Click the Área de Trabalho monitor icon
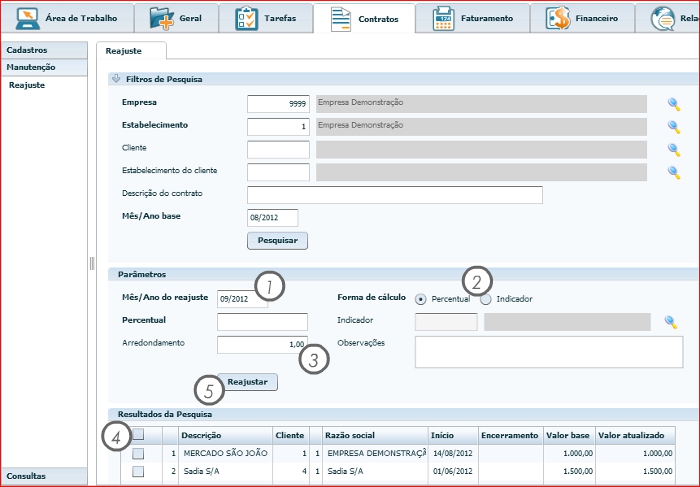The image size is (700, 487). pos(28,18)
